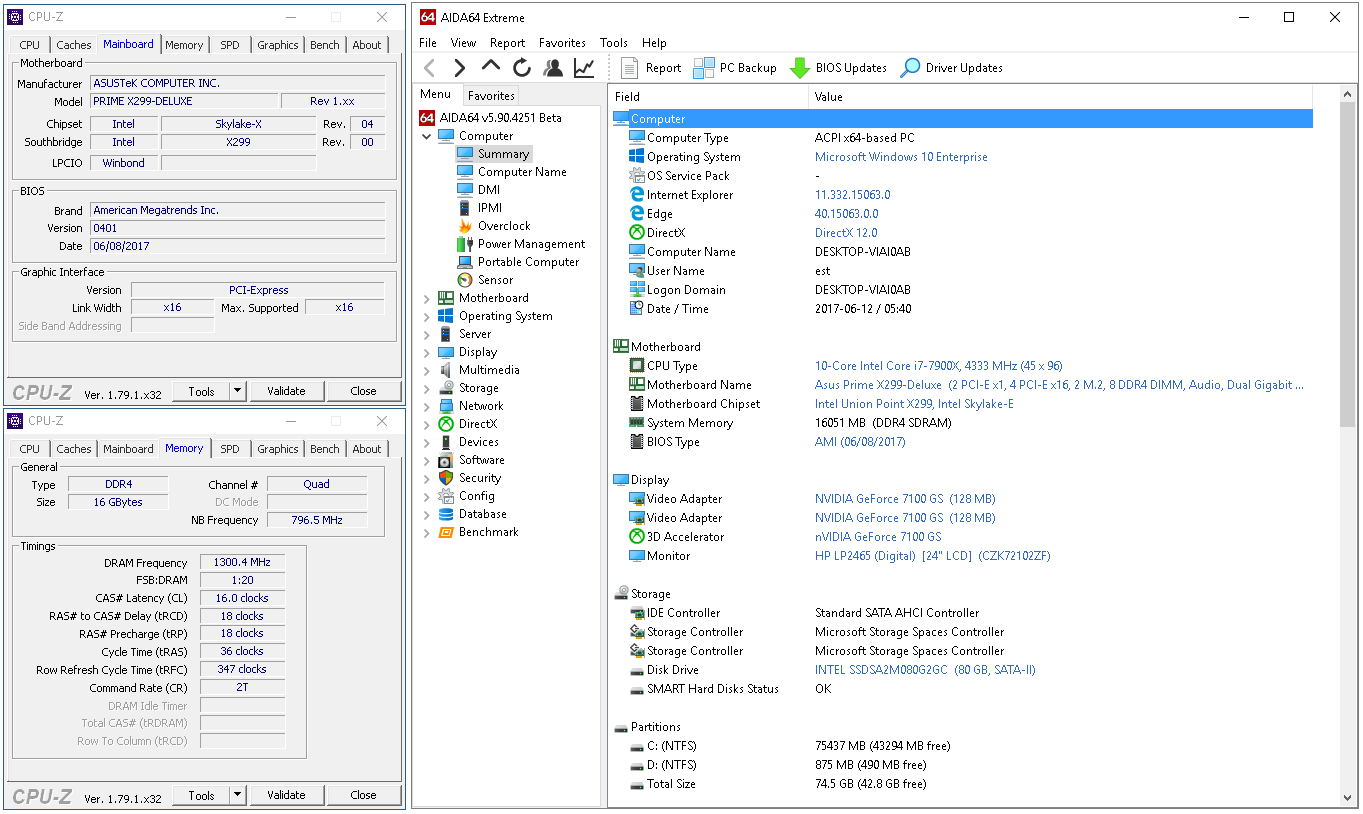Open the Asus Prime X299-Deluxe motherboard link
Screen dimensions: 1363x814
pos(1059,385)
